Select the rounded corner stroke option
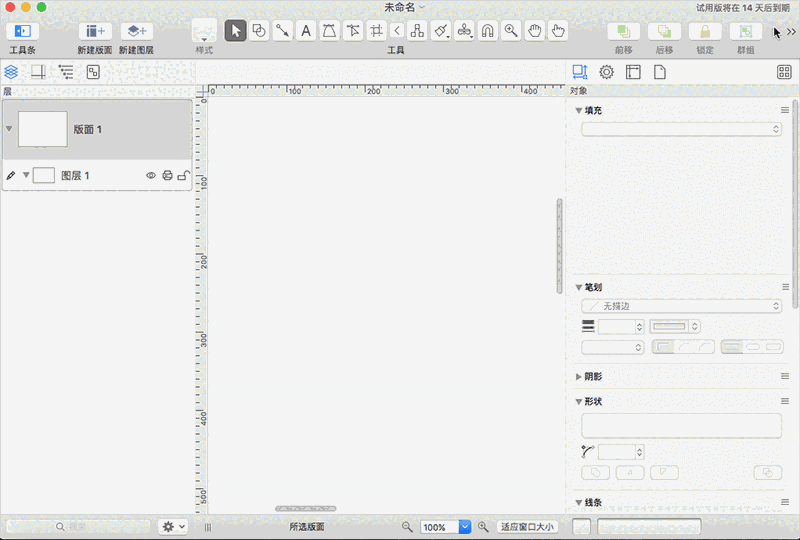This screenshot has width=800, height=540. click(x=684, y=347)
